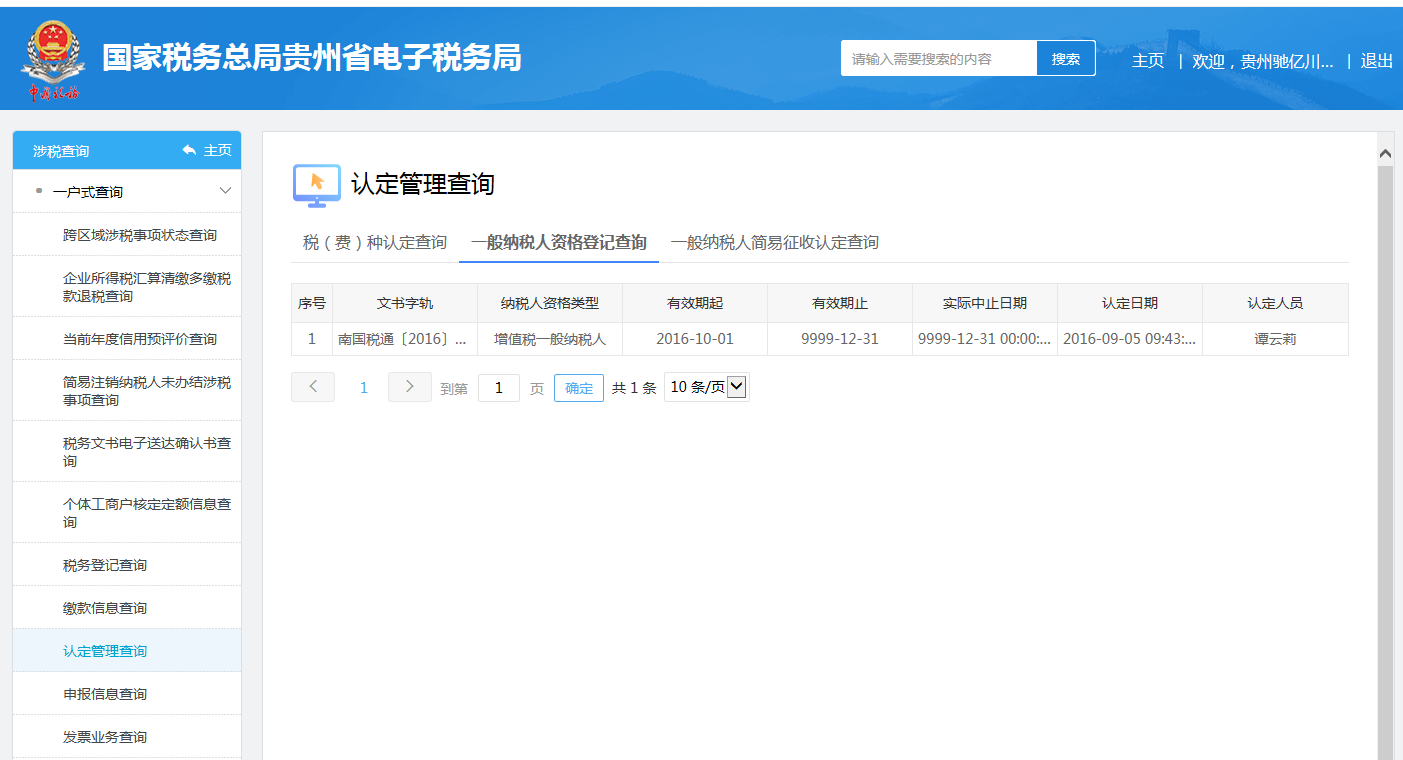The image size is (1403, 760).
Task: Click 退出 to log out
Action: coord(1376,60)
